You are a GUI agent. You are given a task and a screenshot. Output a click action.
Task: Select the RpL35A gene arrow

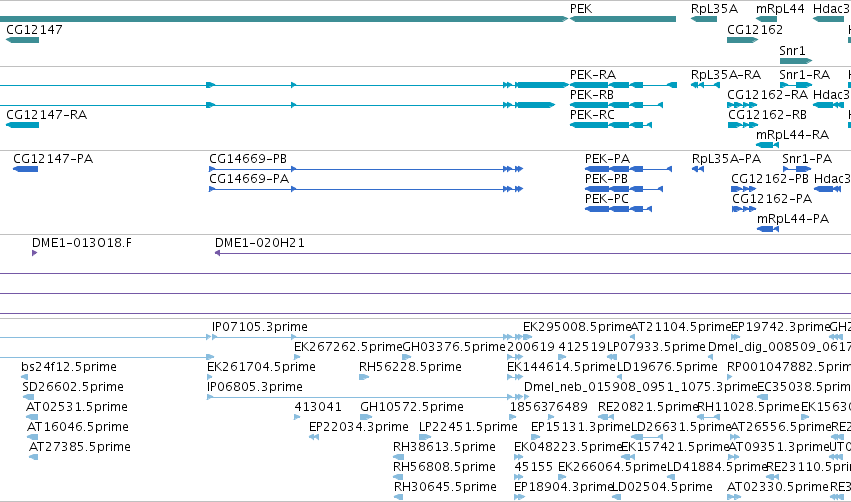704,19
